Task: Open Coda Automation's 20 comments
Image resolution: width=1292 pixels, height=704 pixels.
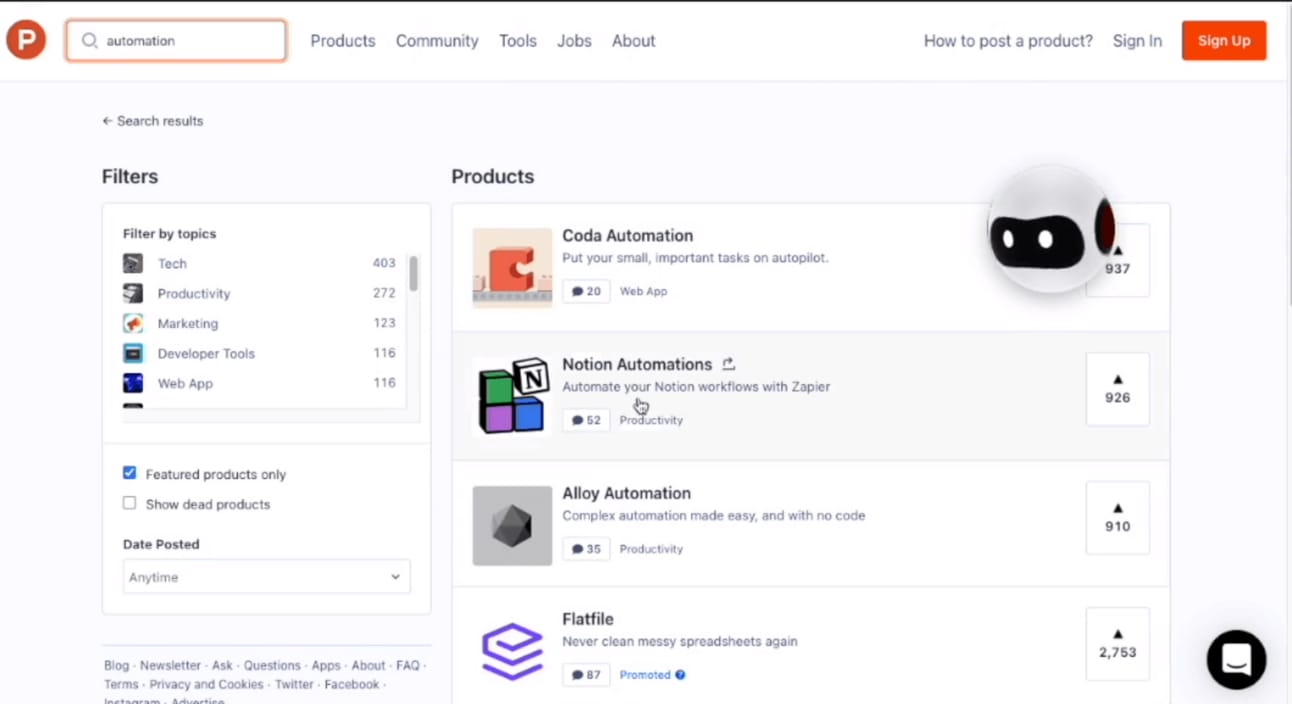Action: coord(586,291)
